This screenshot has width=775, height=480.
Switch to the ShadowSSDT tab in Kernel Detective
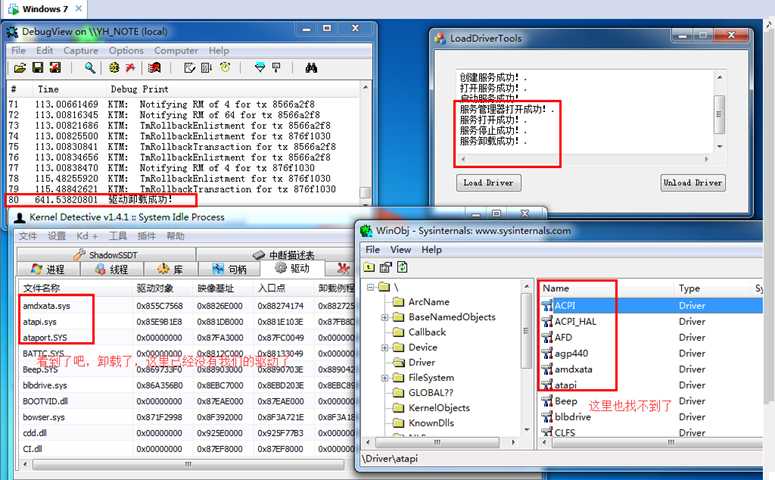coord(106,255)
